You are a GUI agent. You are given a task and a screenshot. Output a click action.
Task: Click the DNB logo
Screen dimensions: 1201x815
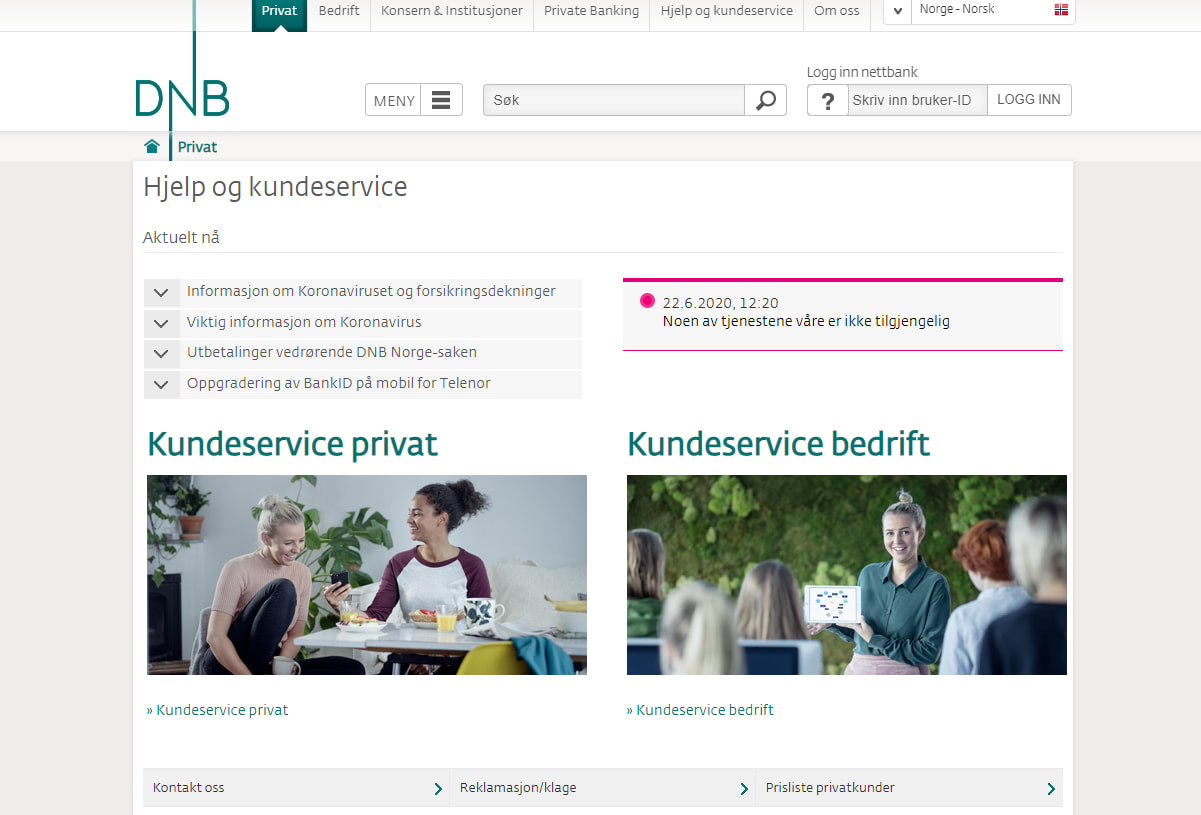point(182,97)
